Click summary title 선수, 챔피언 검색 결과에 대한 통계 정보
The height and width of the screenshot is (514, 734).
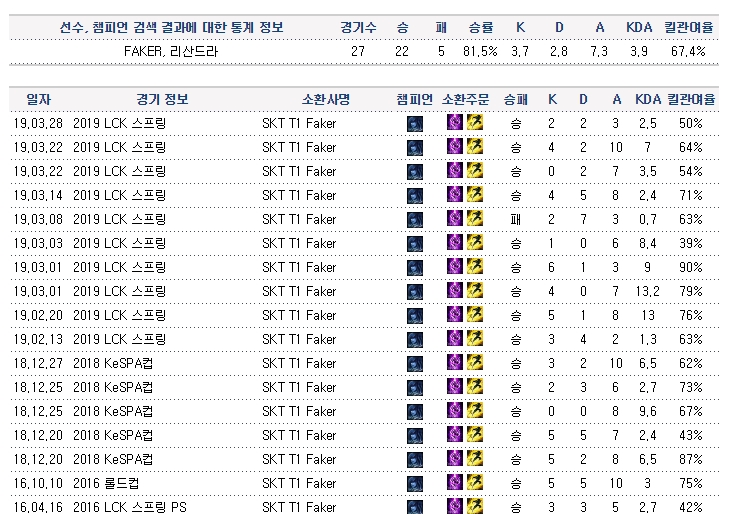171,27
